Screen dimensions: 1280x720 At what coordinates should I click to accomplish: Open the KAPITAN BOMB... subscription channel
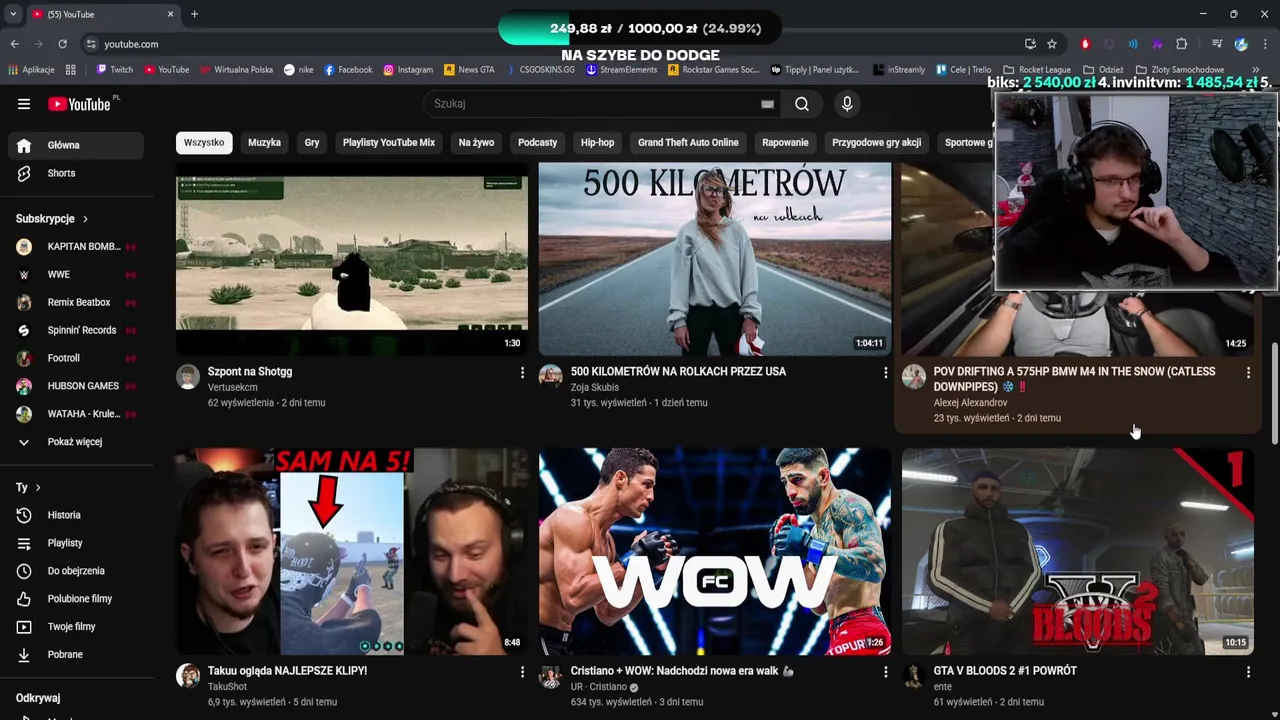(76, 246)
